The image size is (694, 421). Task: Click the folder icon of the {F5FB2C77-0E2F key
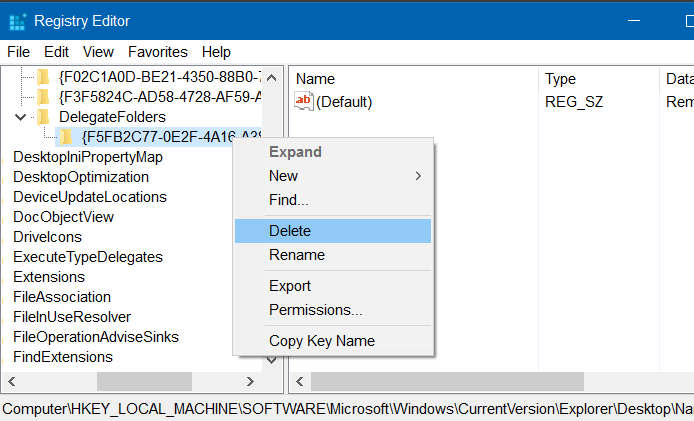(x=65, y=137)
